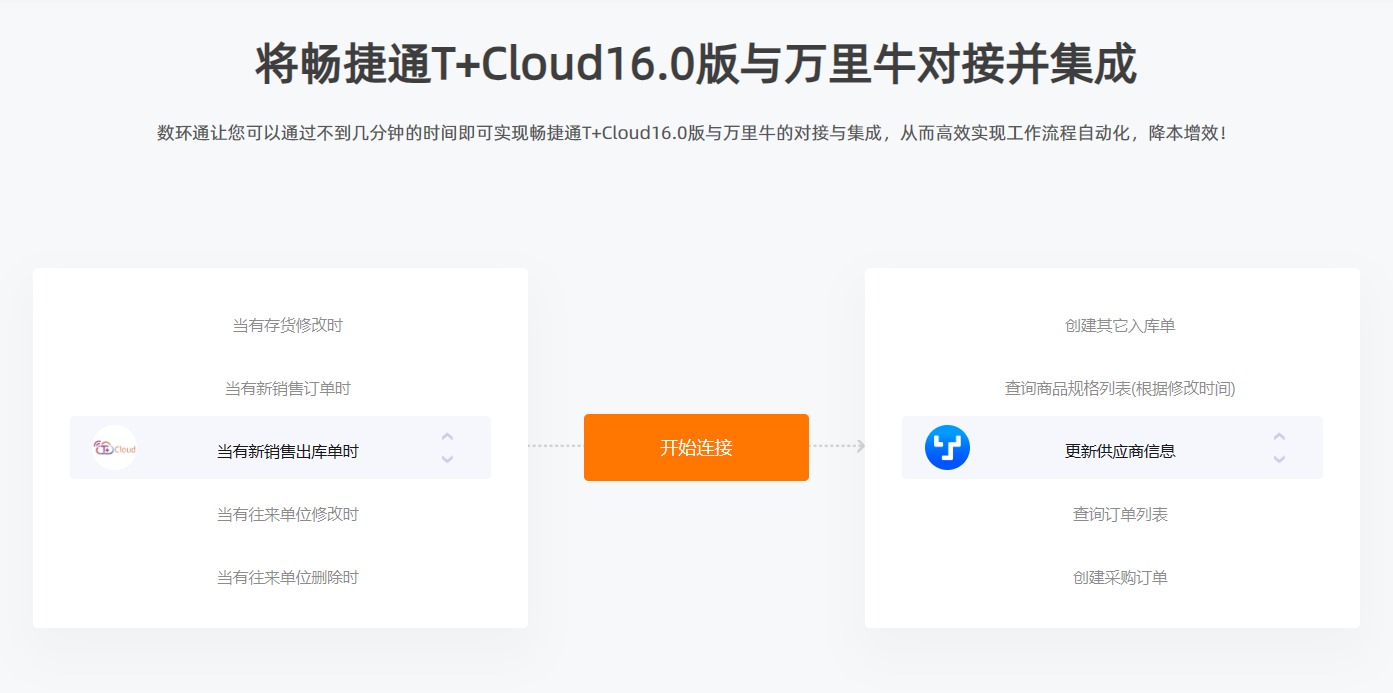This screenshot has width=1393, height=693.
Task: Select the 当有新销售出库单时 trigger
Action: (288, 451)
